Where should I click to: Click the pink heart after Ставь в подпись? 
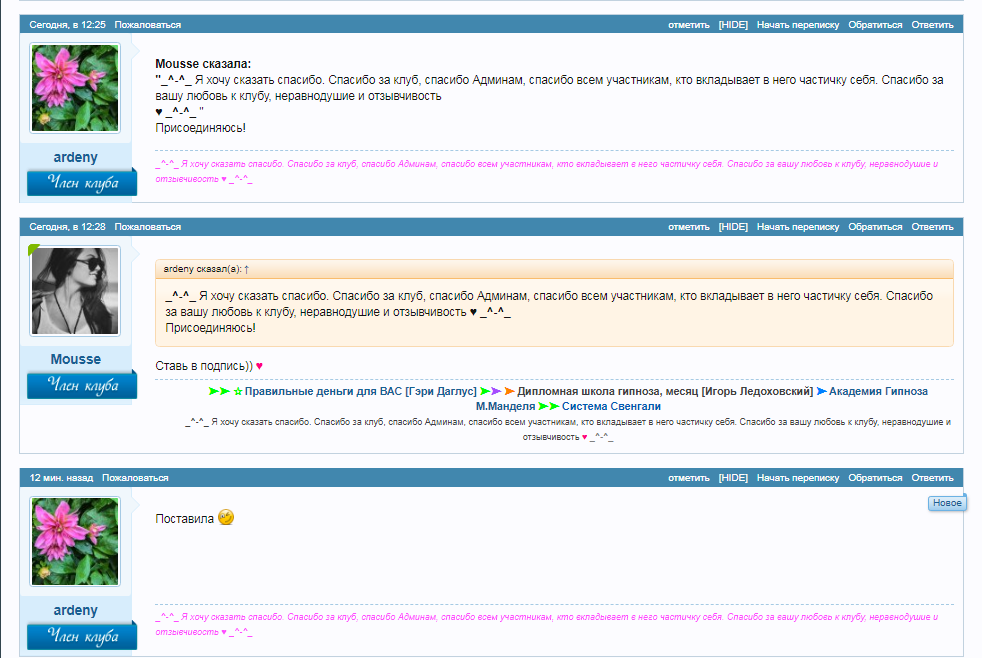click(259, 366)
